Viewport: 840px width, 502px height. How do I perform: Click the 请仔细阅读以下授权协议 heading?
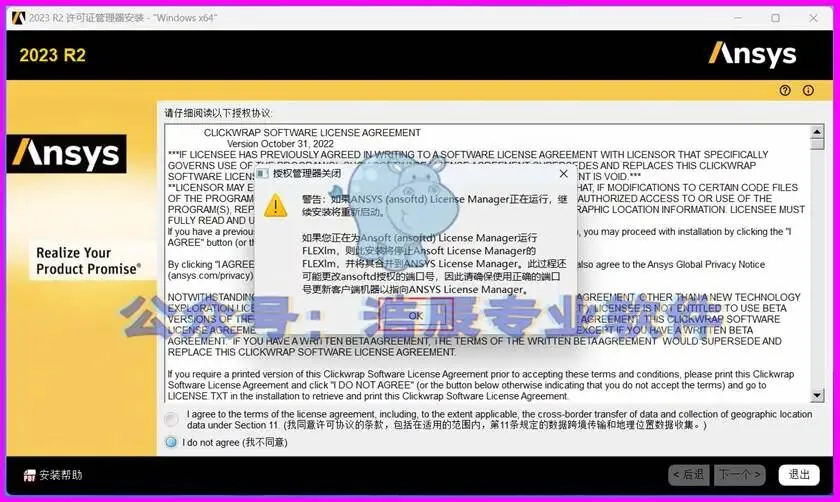(x=218, y=113)
